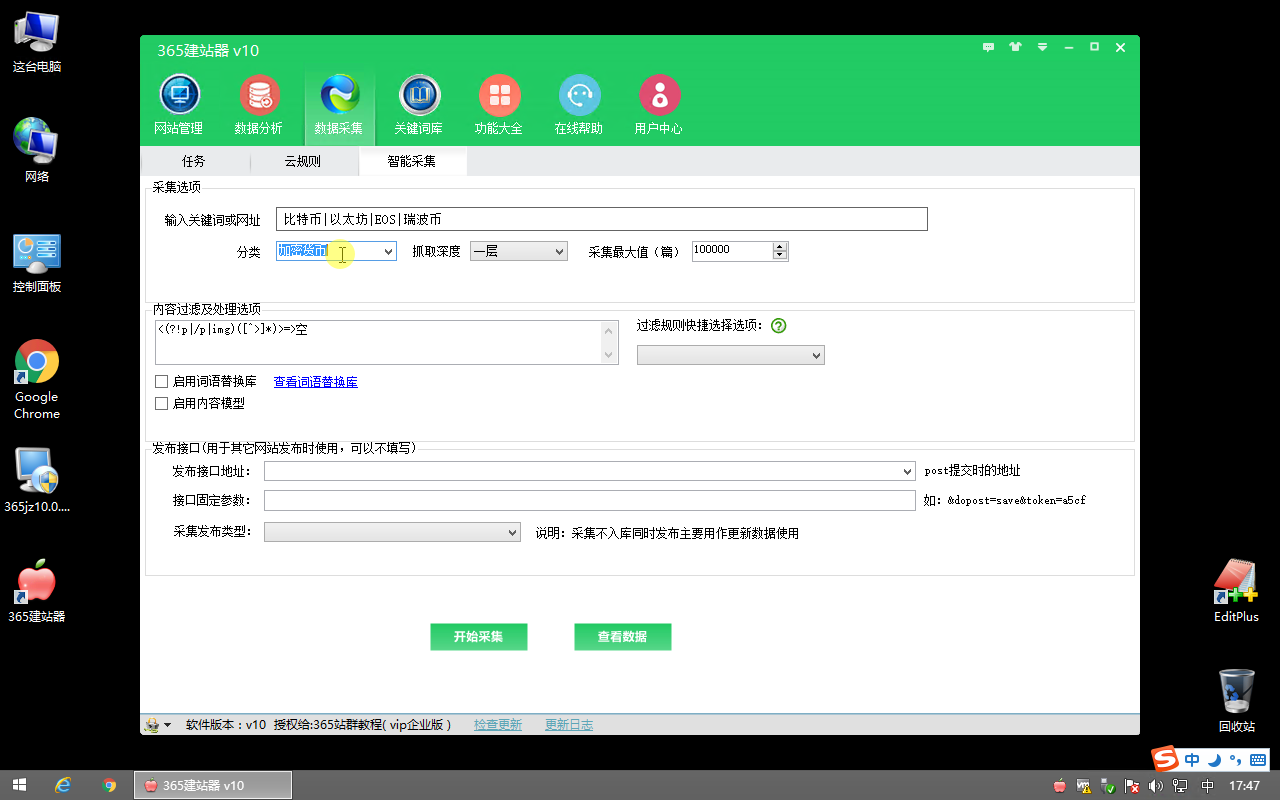Click the 采集最大值 number field

(x=733, y=251)
